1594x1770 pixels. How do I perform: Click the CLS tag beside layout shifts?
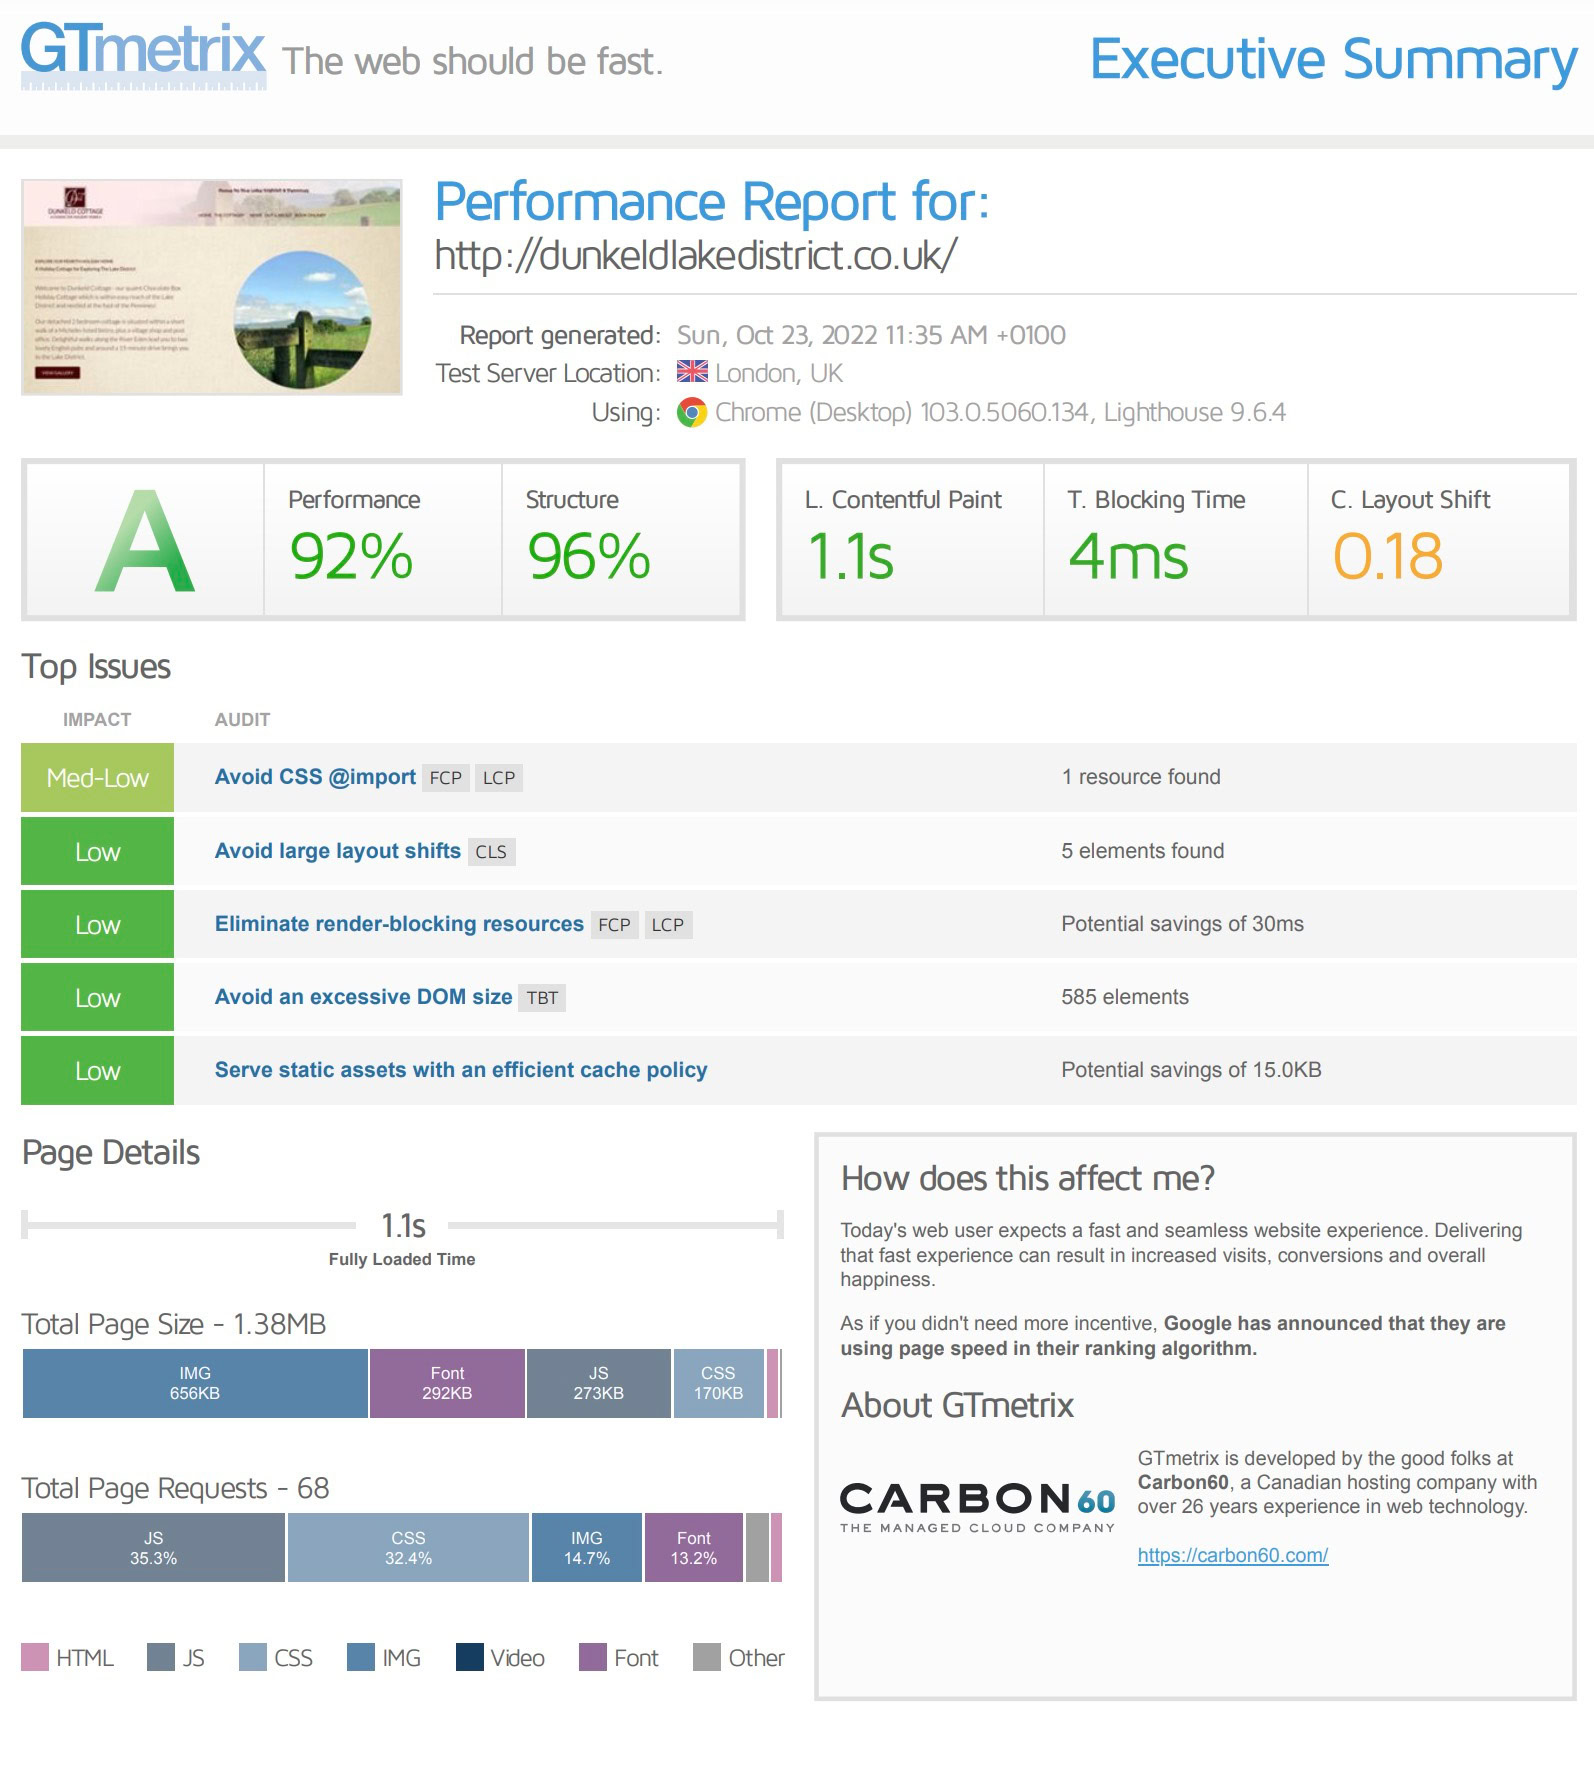490,852
